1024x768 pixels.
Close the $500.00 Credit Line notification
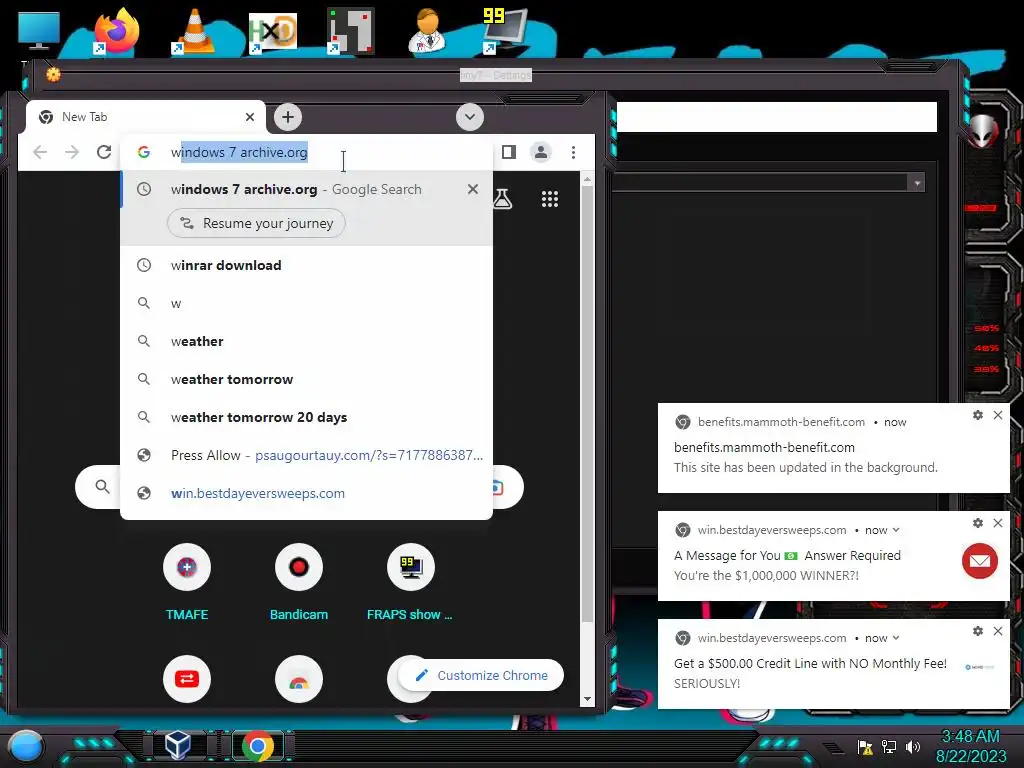998,631
